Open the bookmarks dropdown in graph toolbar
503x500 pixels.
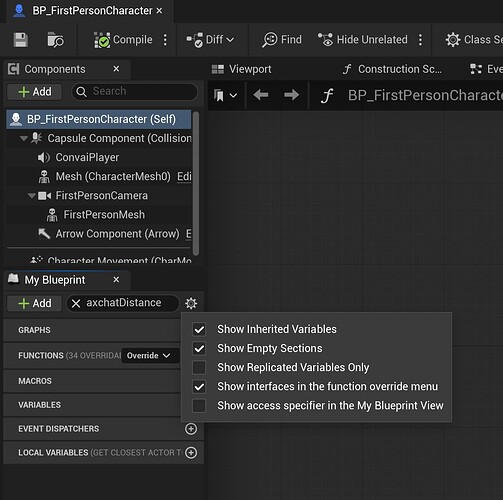coord(225,96)
